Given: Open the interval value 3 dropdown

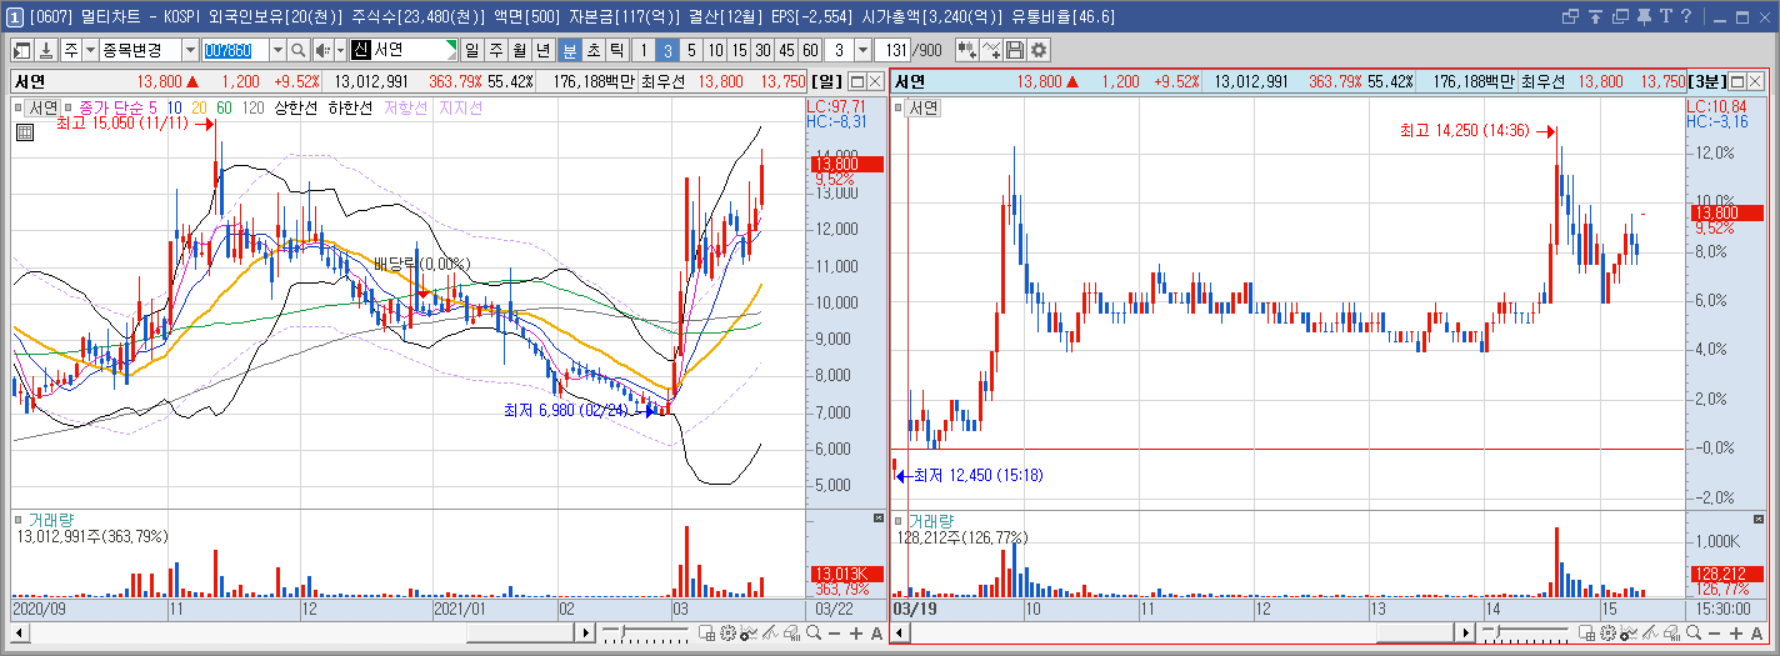Looking at the screenshot, I should (x=863, y=50).
